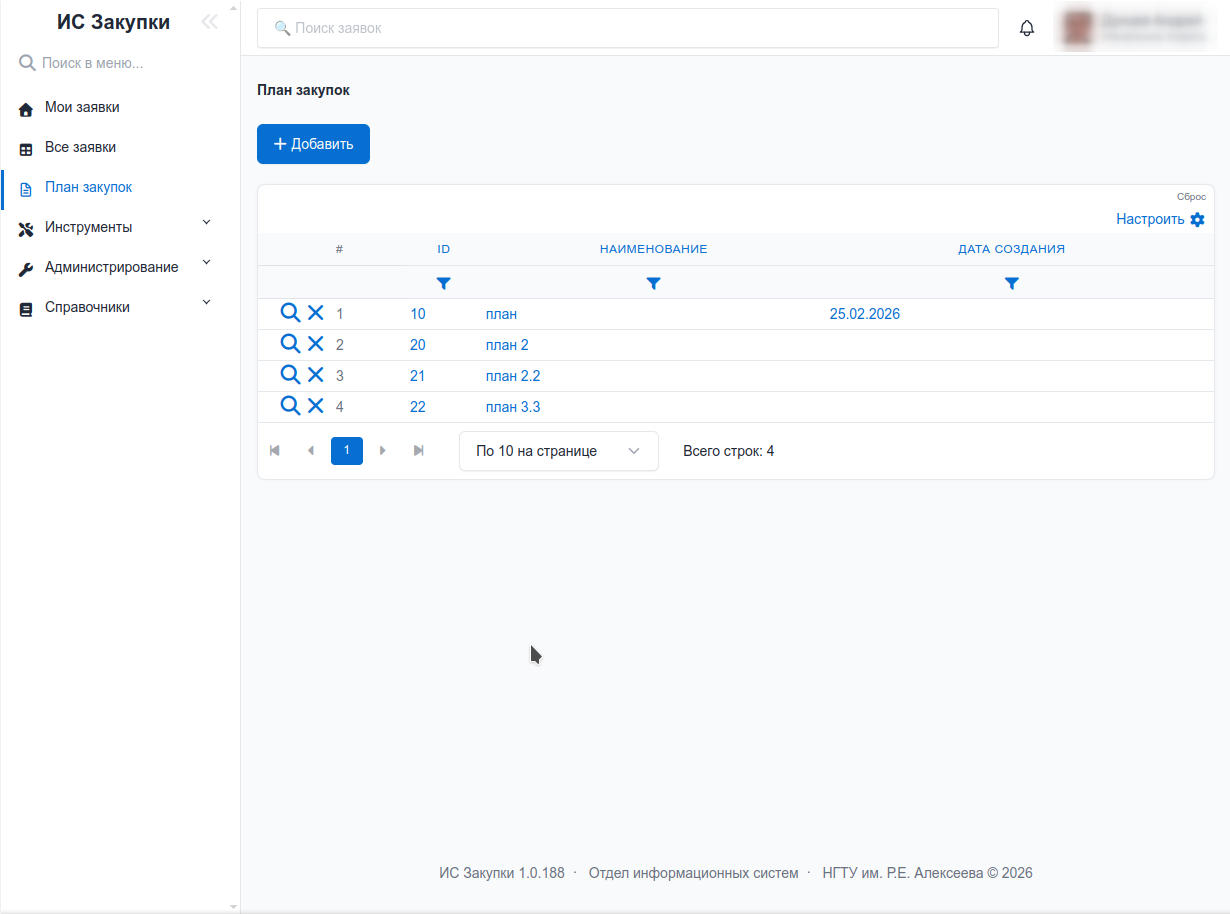Screen dimensions: 1230x914
Task: Click the date 25.02.2026 cell
Action: [865, 314]
